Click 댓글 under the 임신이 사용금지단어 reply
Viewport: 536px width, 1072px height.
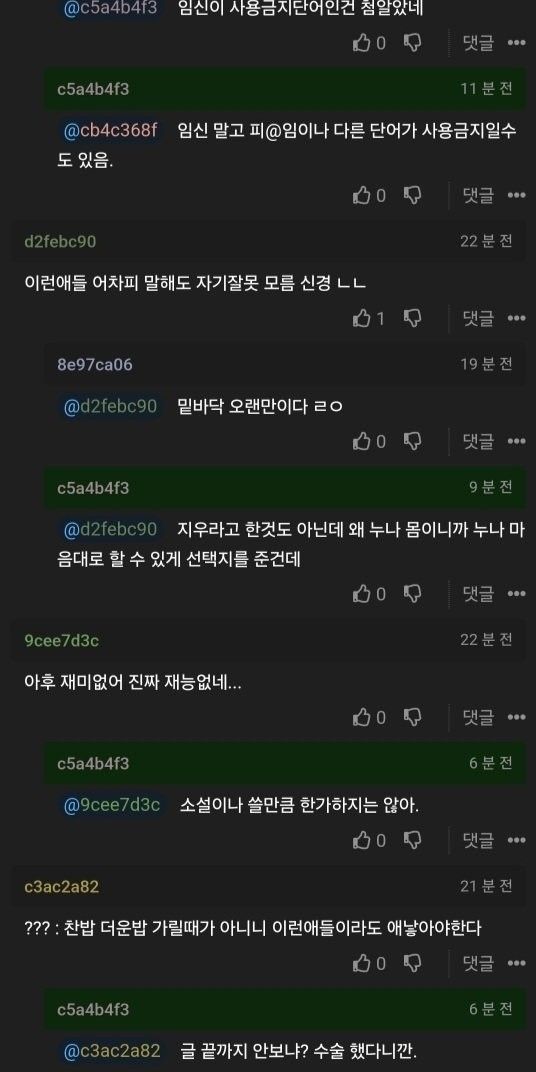point(478,43)
